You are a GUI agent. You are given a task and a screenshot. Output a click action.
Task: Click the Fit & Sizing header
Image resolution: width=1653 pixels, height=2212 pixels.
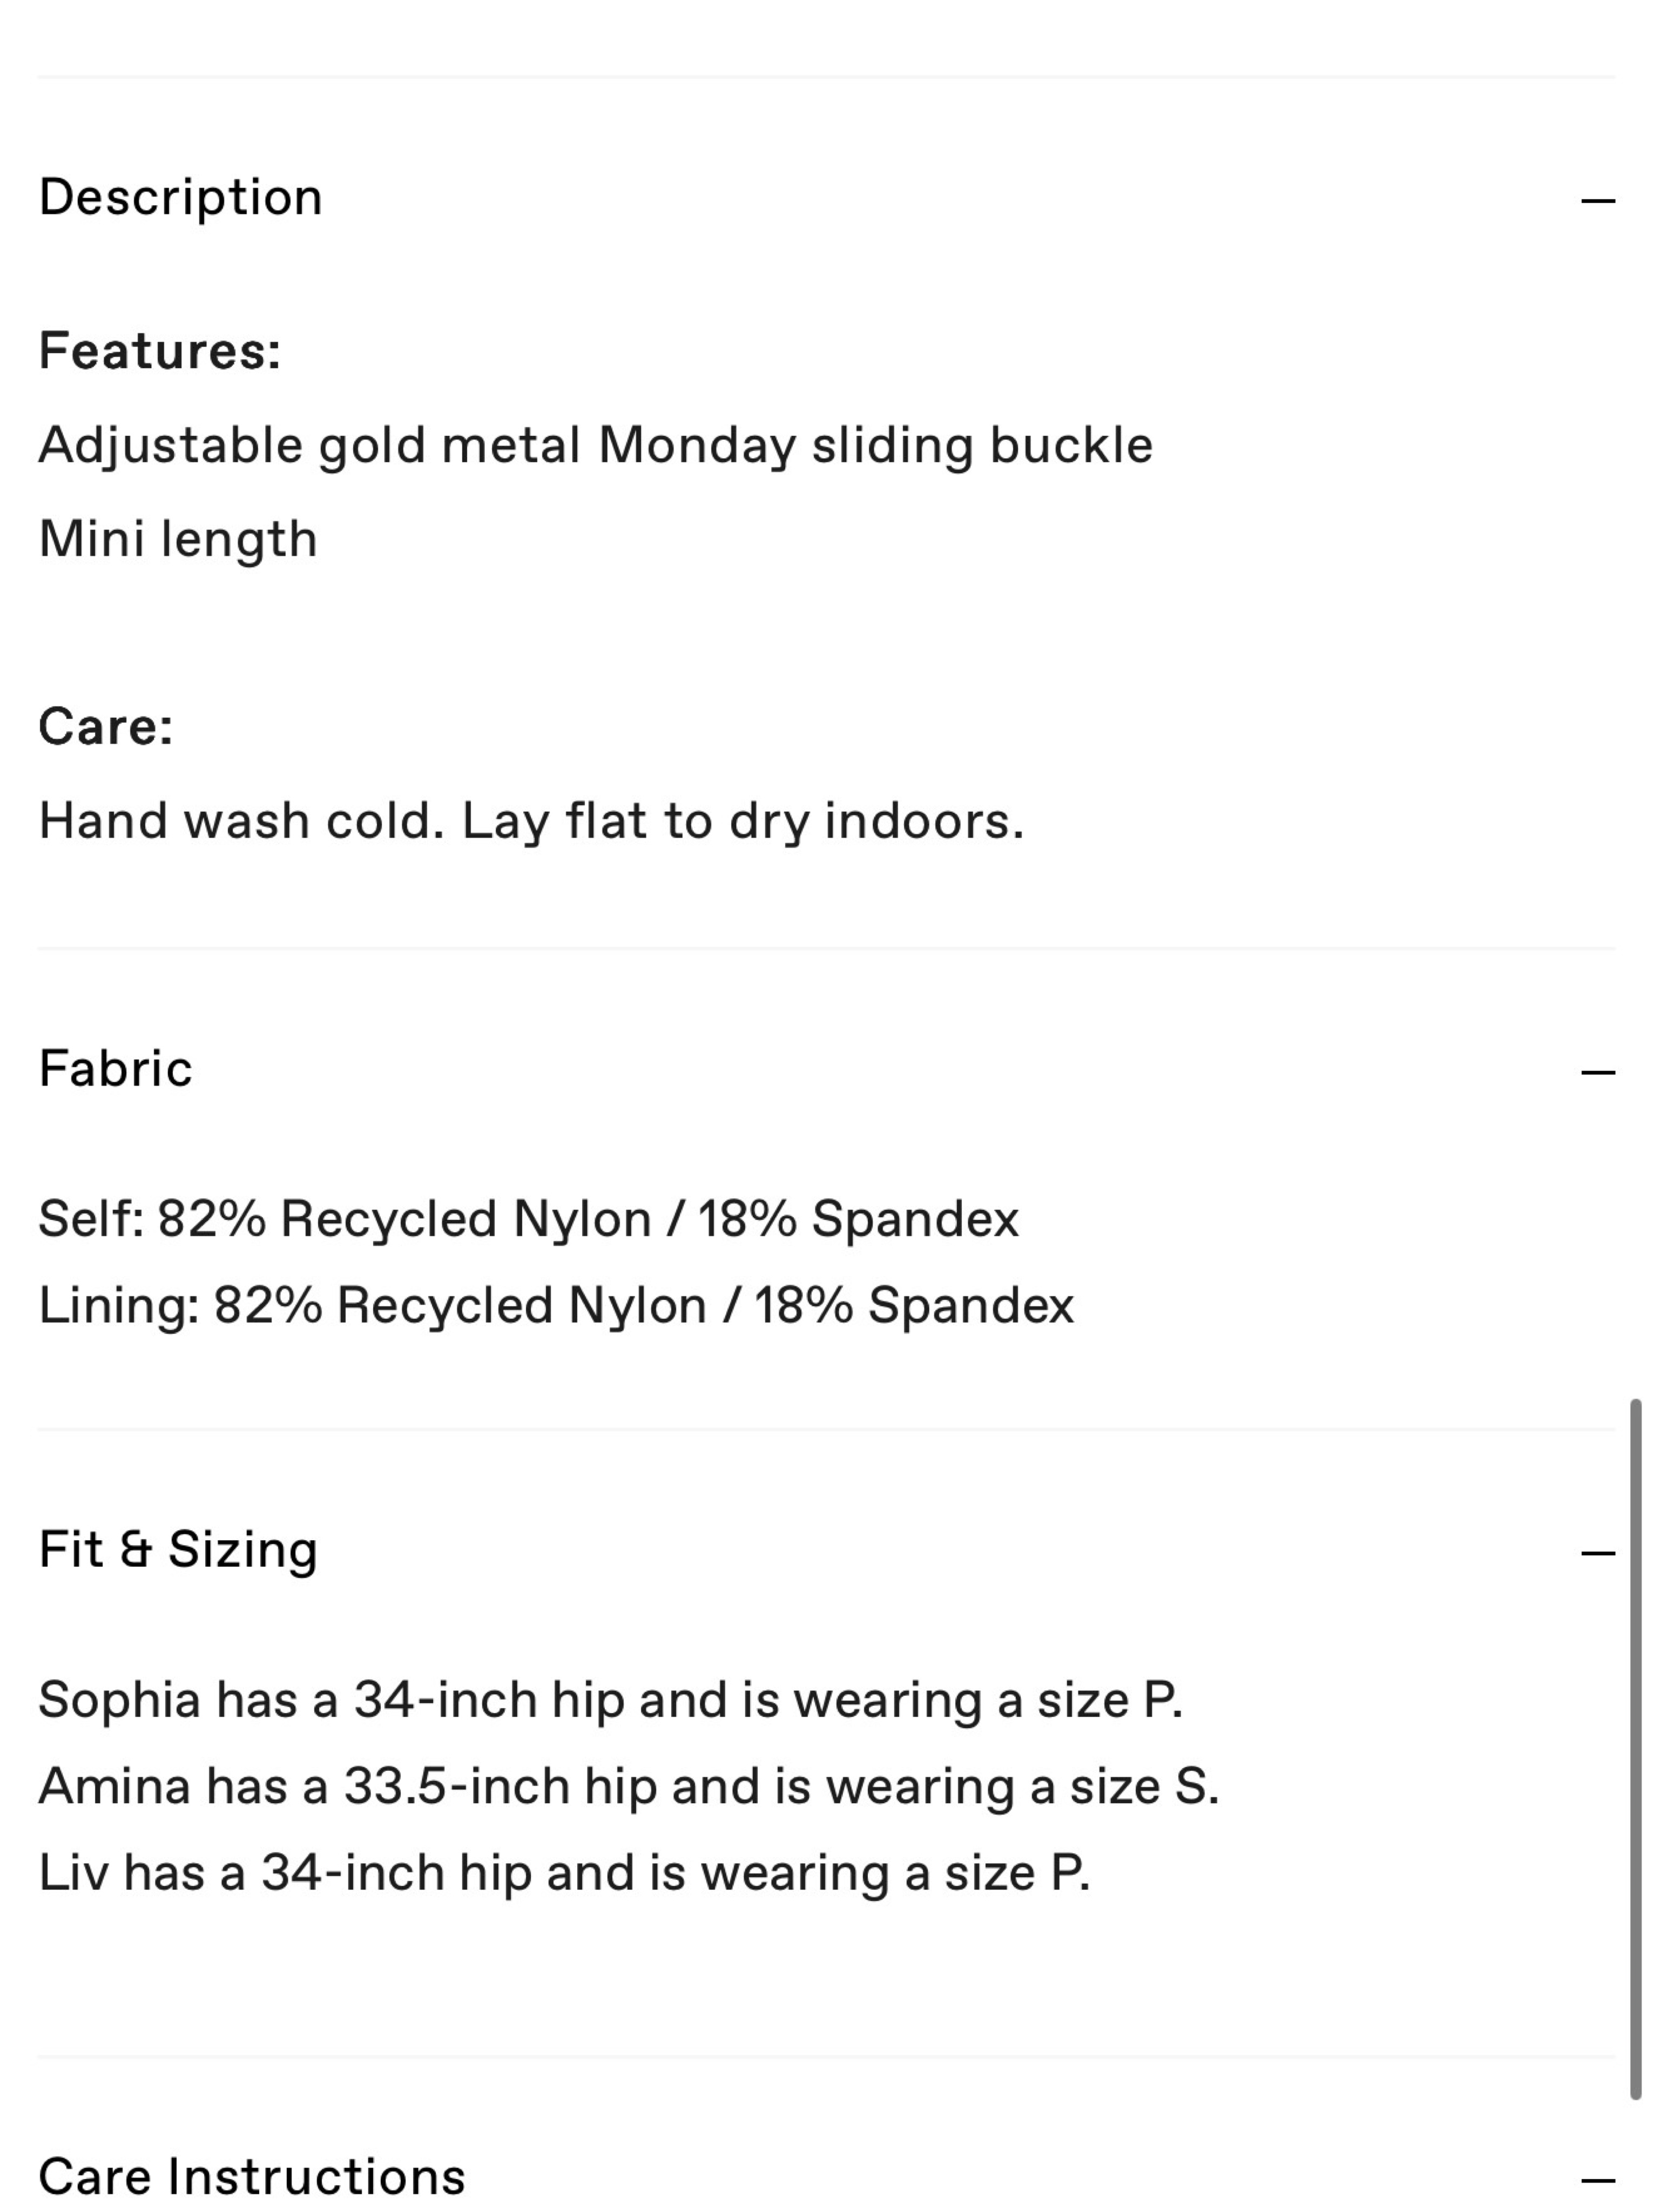coord(826,1550)
